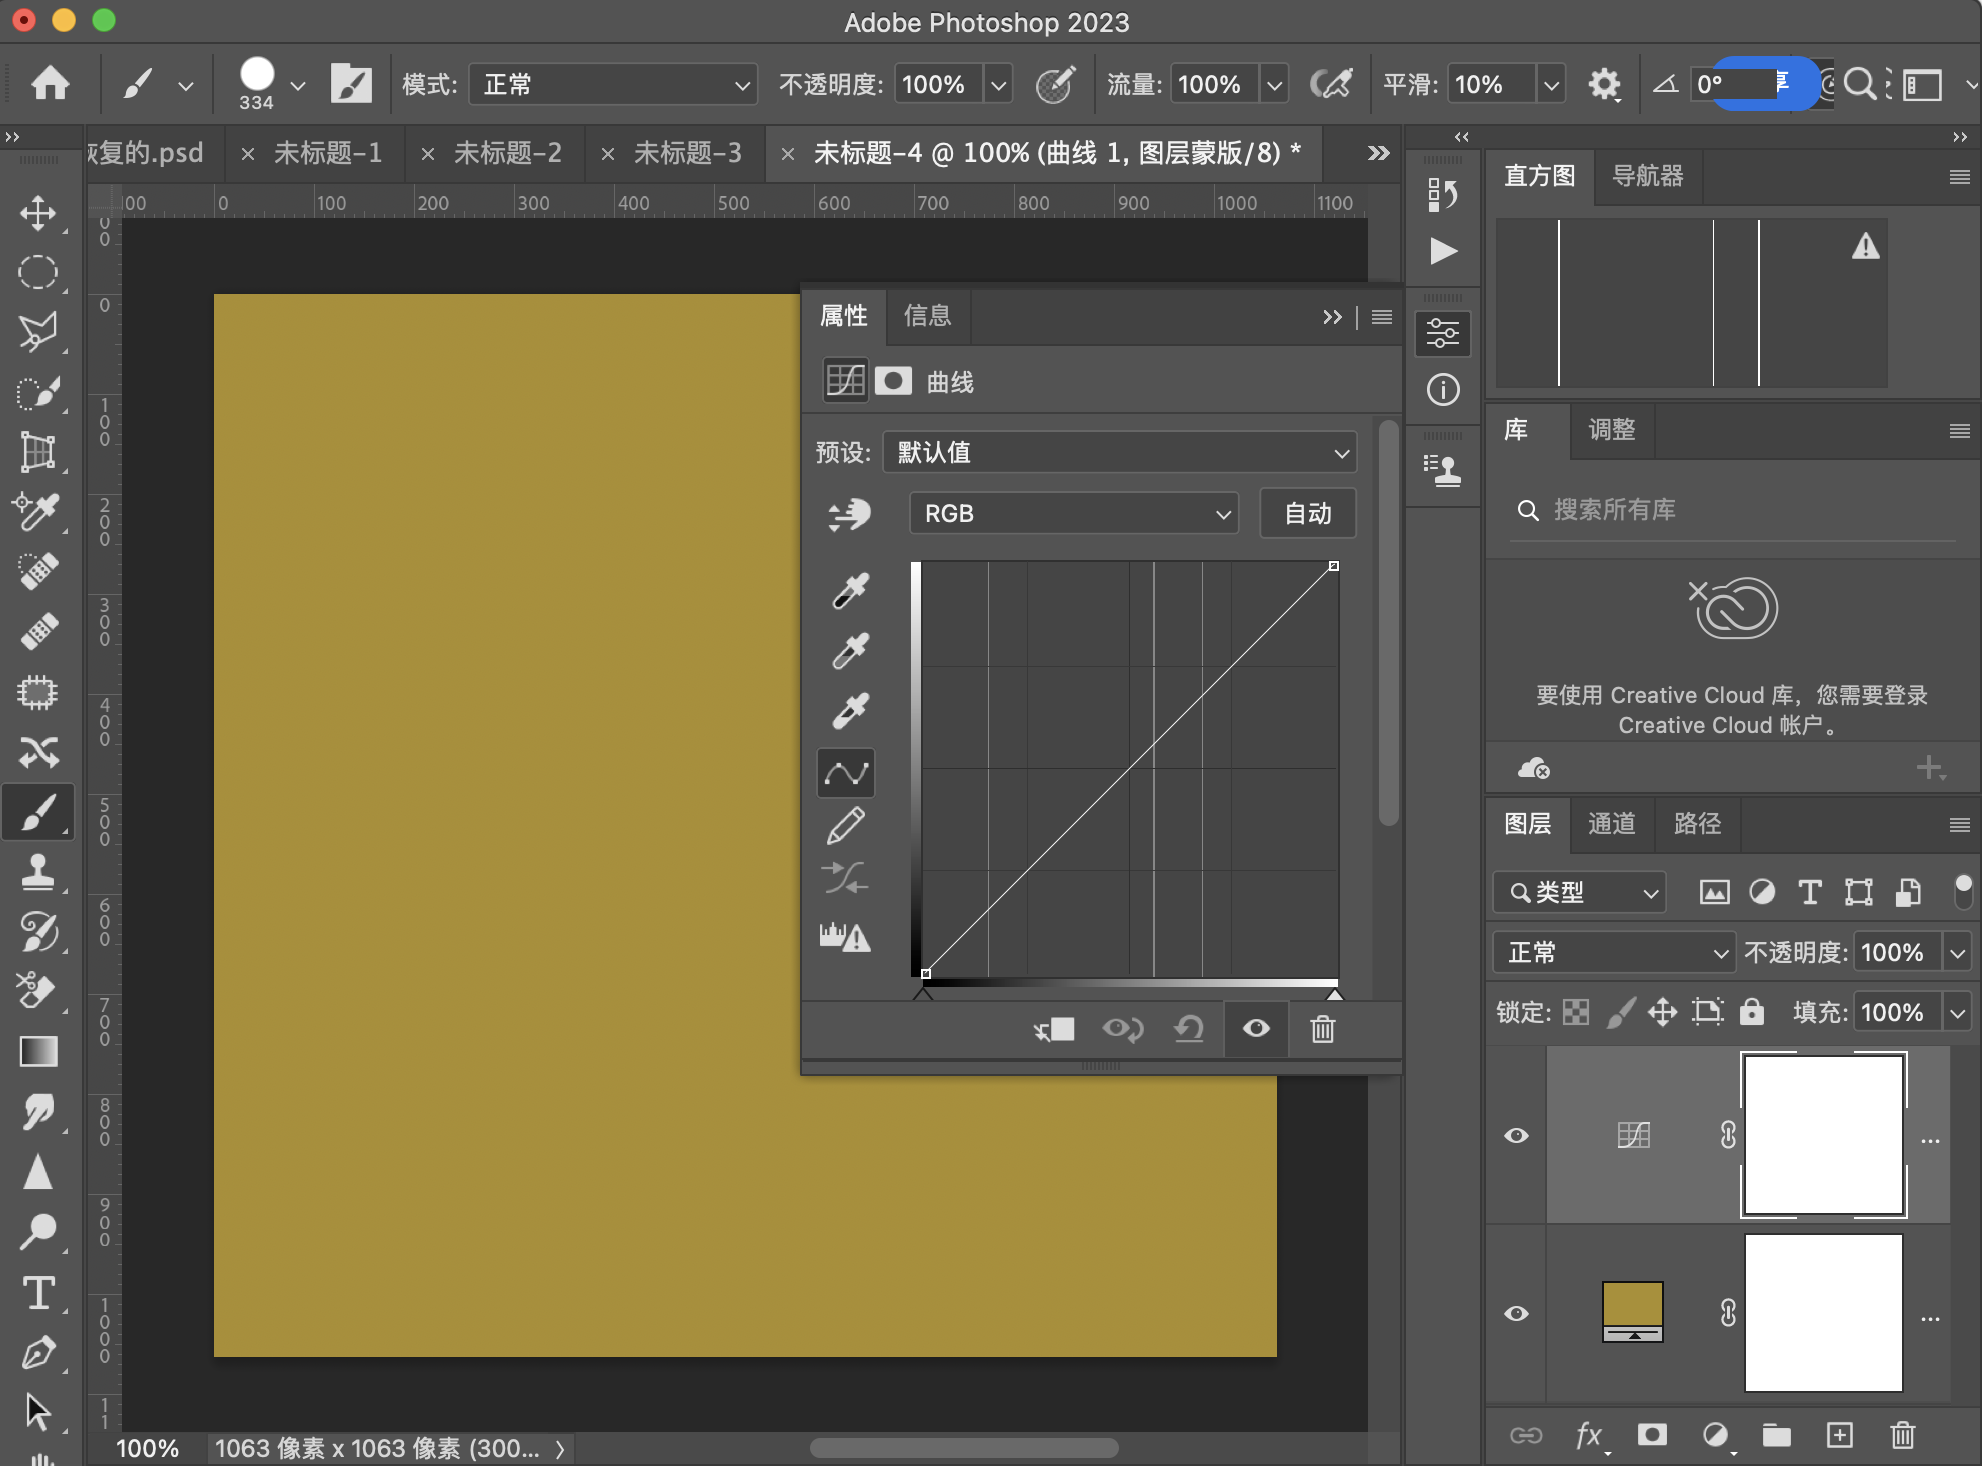Screen dimensions: 1982x1466
Task: Select the Gradient tool
Action: point(38,1052)
